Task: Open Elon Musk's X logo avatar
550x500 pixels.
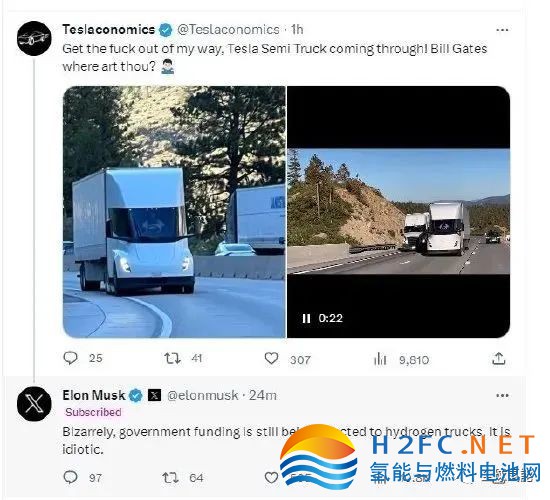Action: 34,404
